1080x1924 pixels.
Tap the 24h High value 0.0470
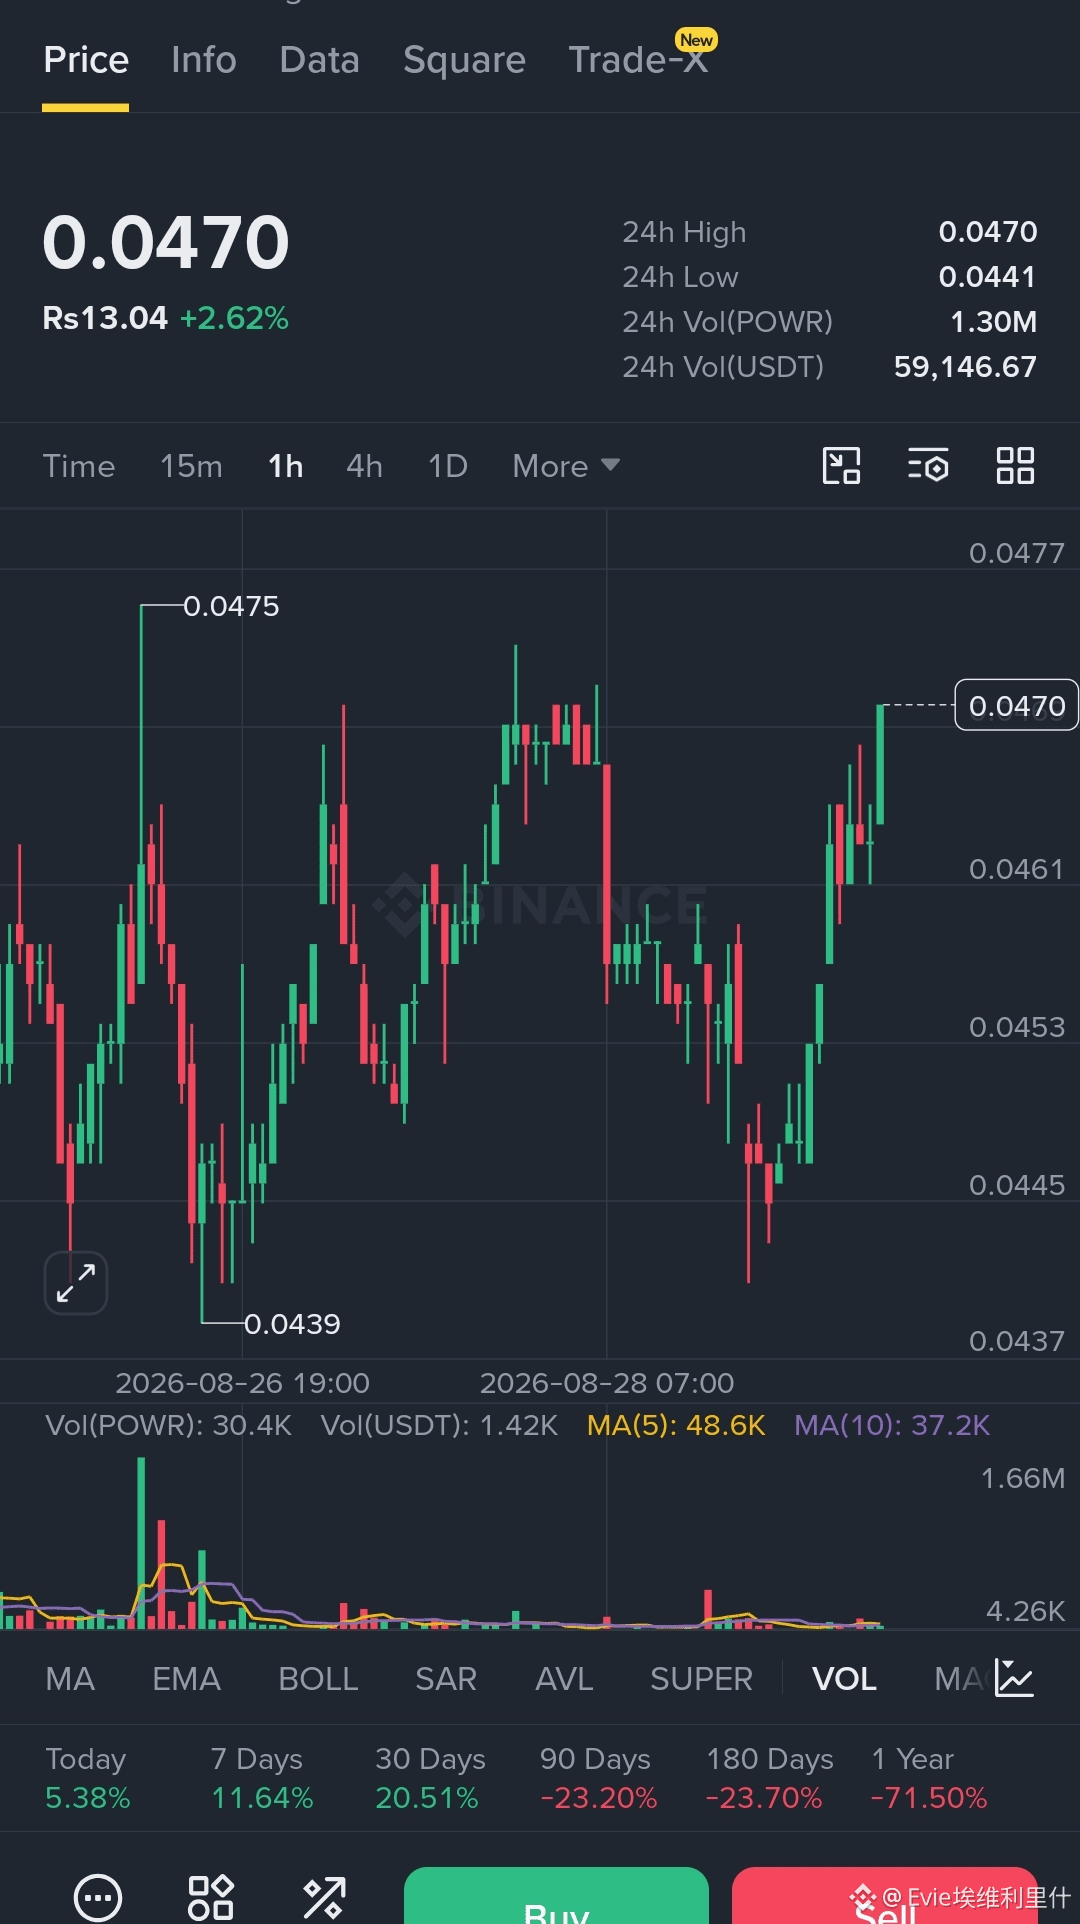tap(988, 232)
